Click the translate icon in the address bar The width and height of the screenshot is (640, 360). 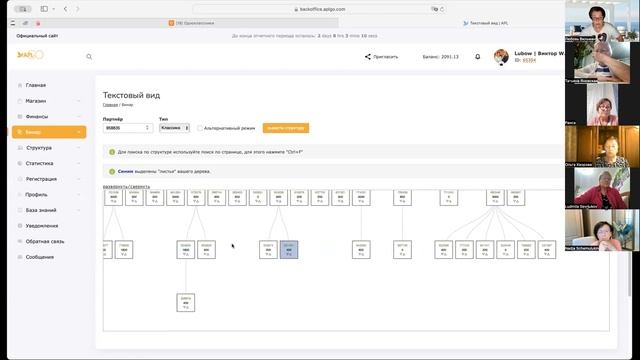coord(435,9)
